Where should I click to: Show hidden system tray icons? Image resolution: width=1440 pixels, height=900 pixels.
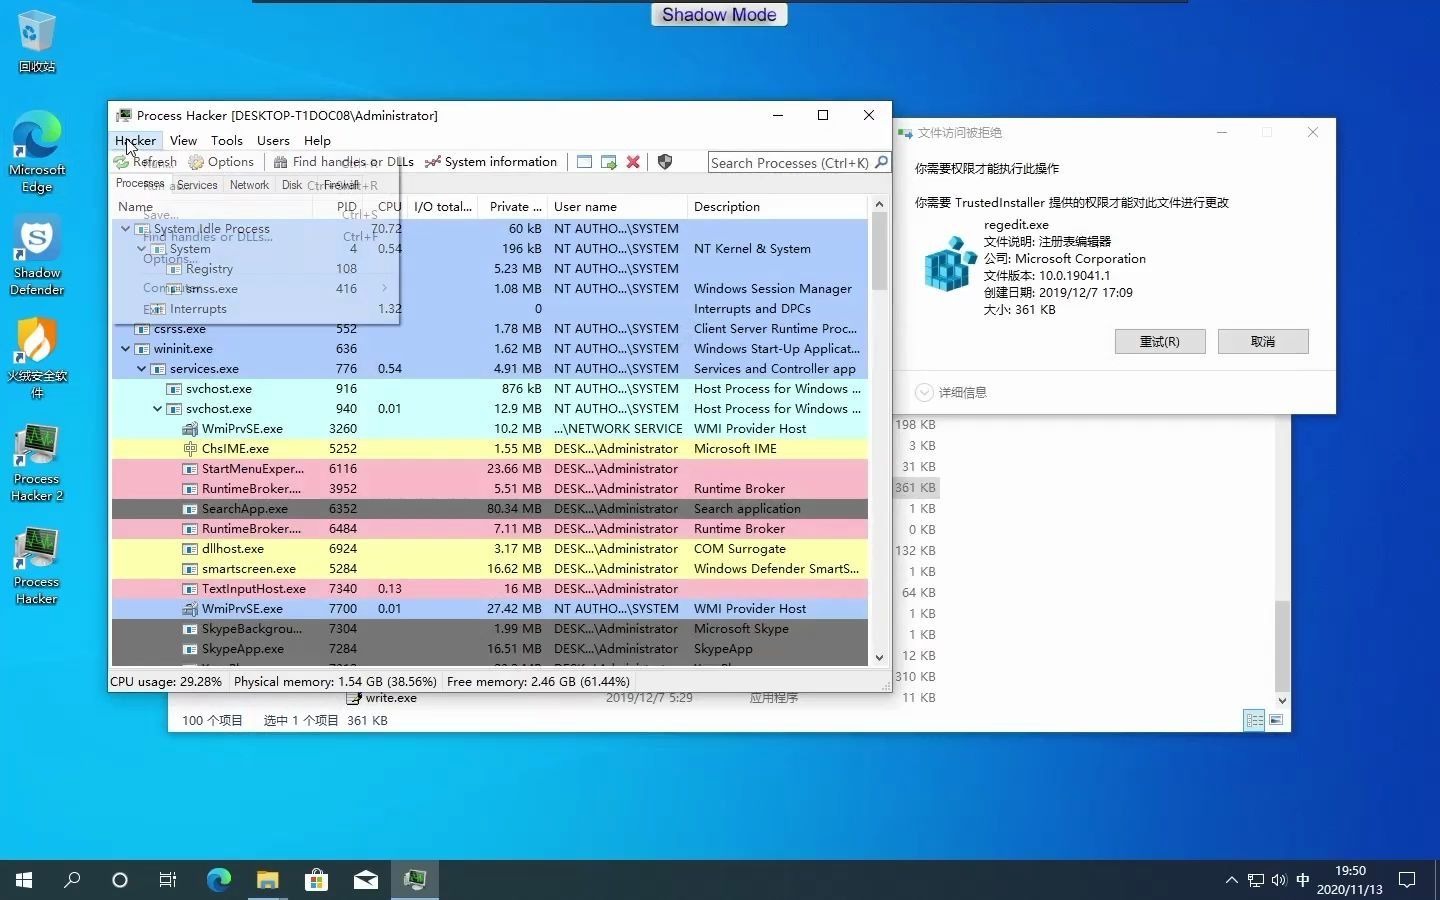tap(1231, 880)
